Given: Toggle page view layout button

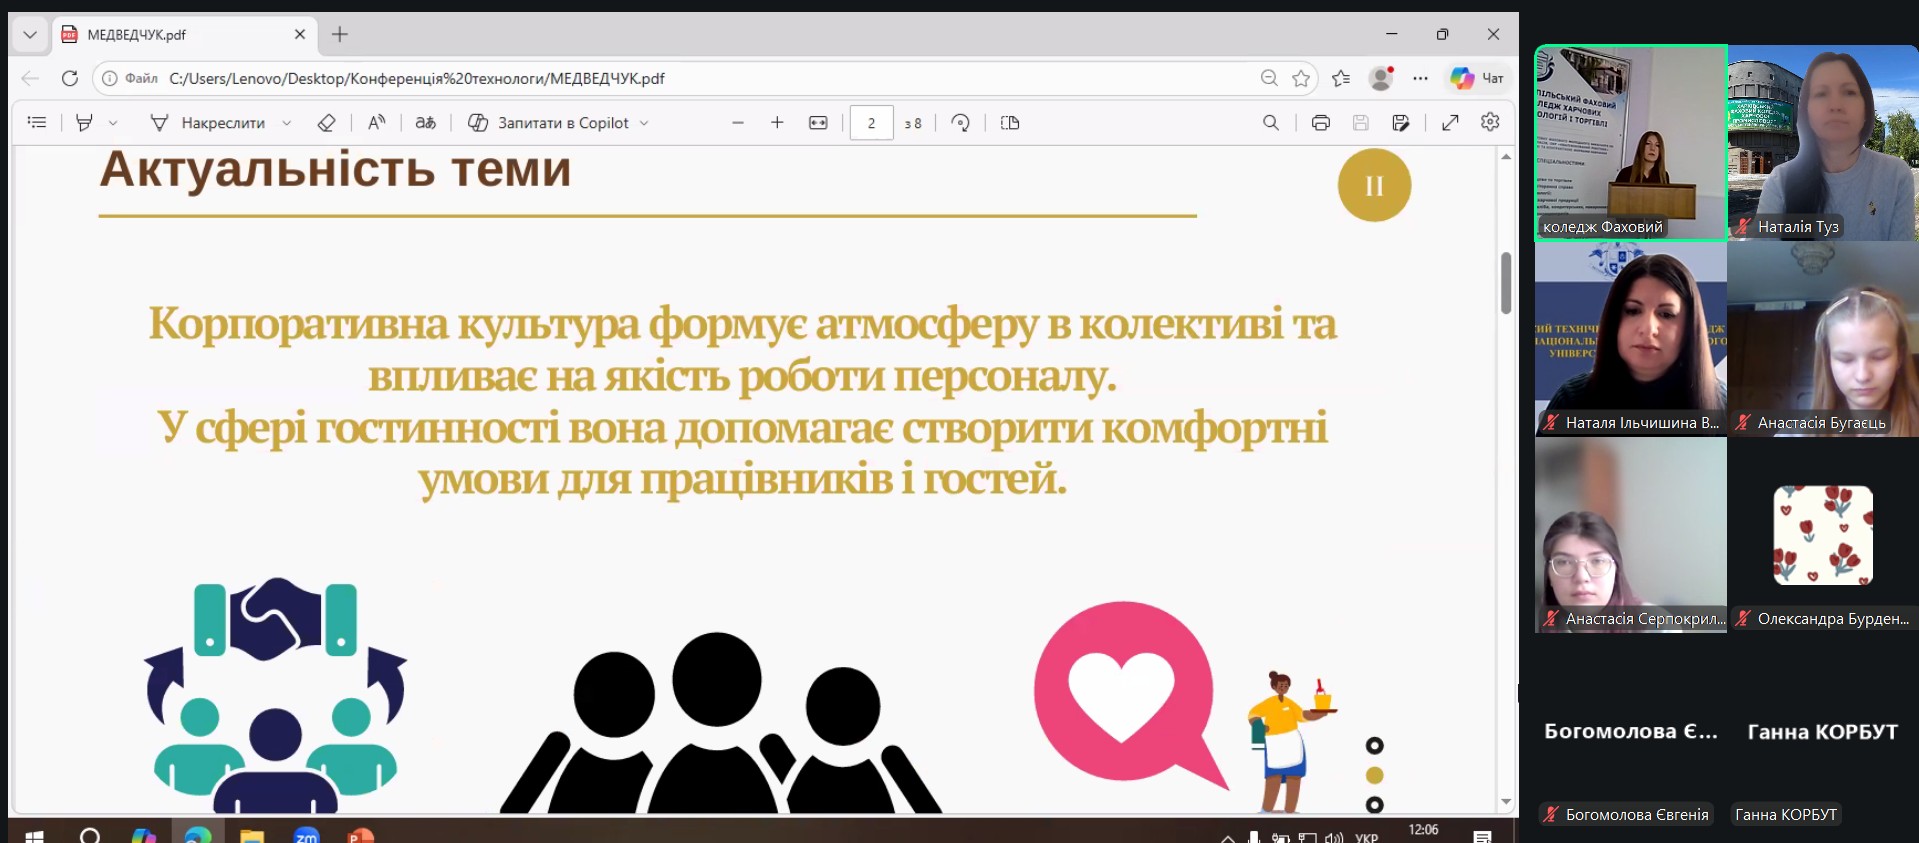Looking at the screenshot, I should [x=1010, y=122].
